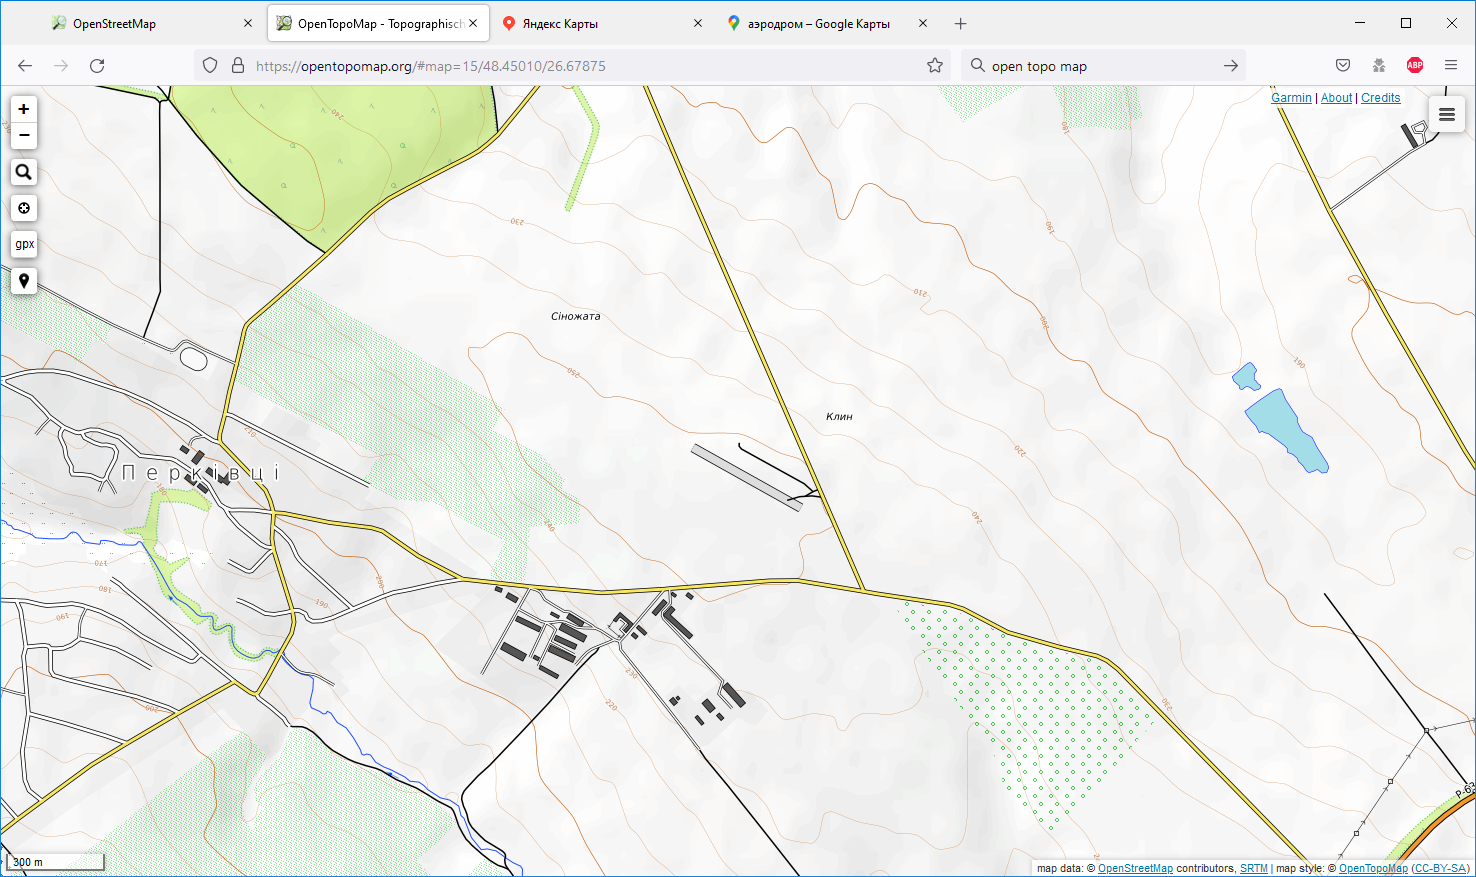The image size is (1476, 877).
Task: Open the Adblock Plus extension menu
Action: [x=1415, y=66]
